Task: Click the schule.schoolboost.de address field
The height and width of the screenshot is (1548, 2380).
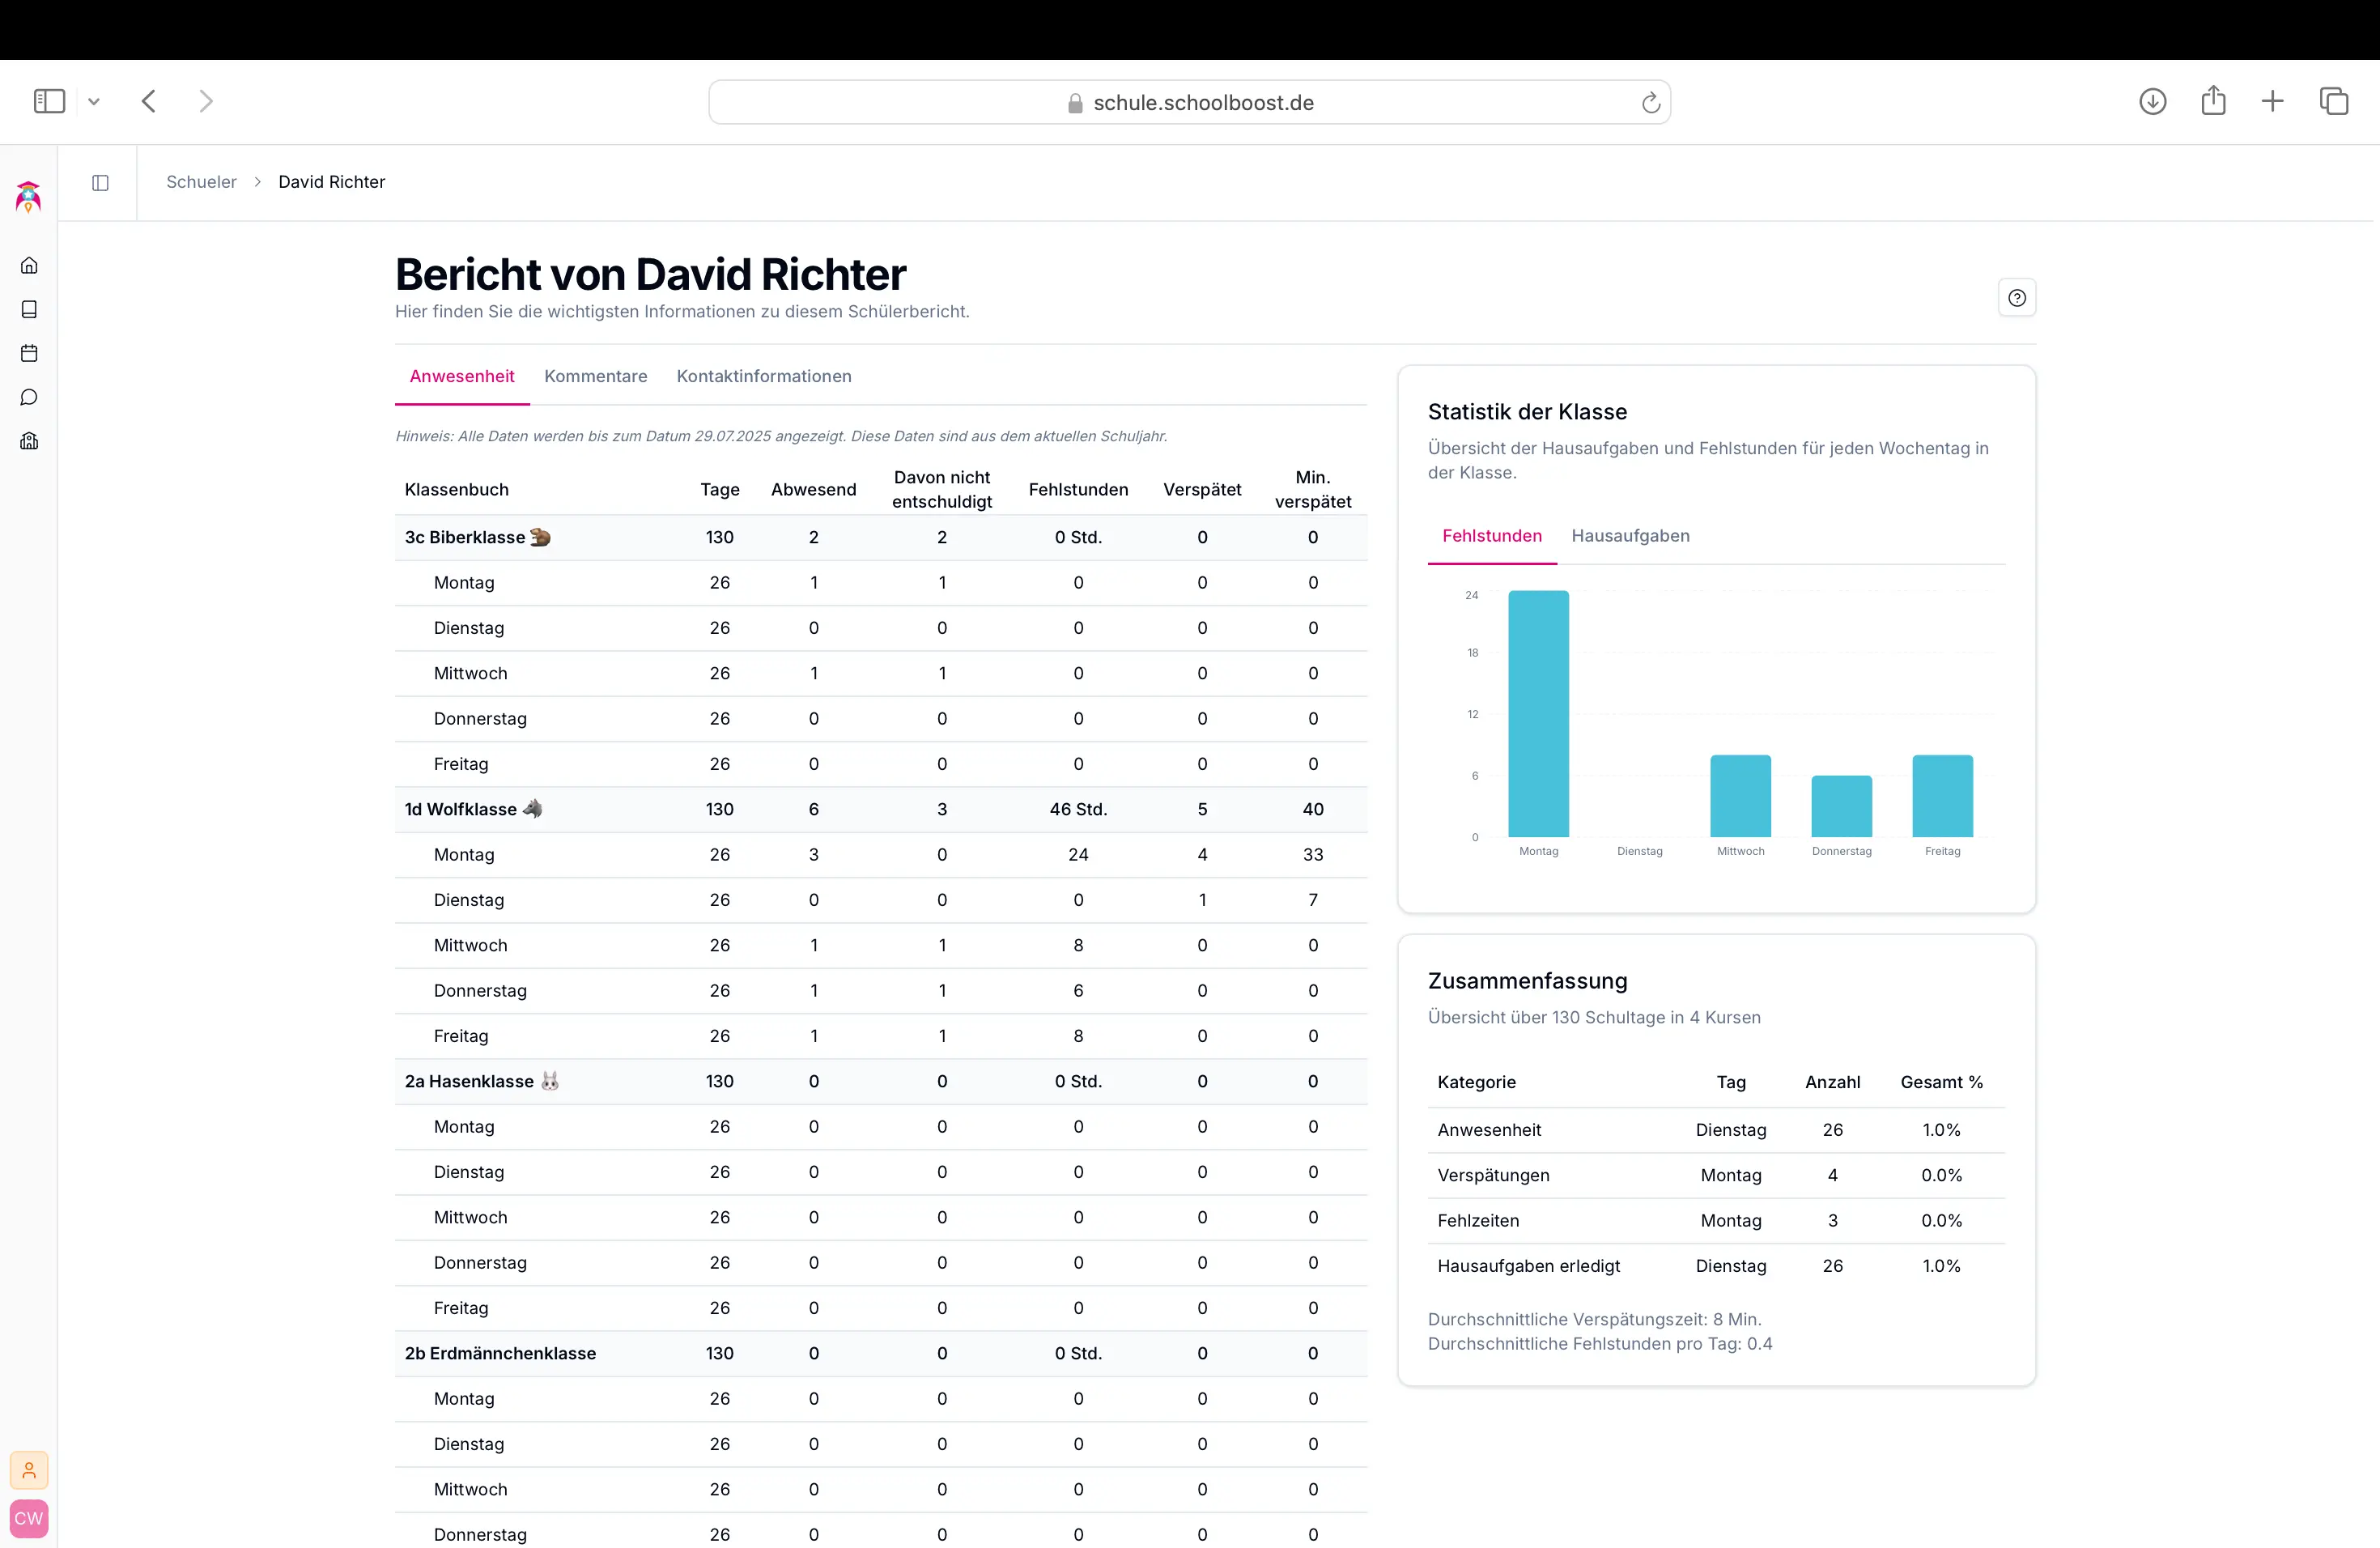Action: [x=1189, y=102]
